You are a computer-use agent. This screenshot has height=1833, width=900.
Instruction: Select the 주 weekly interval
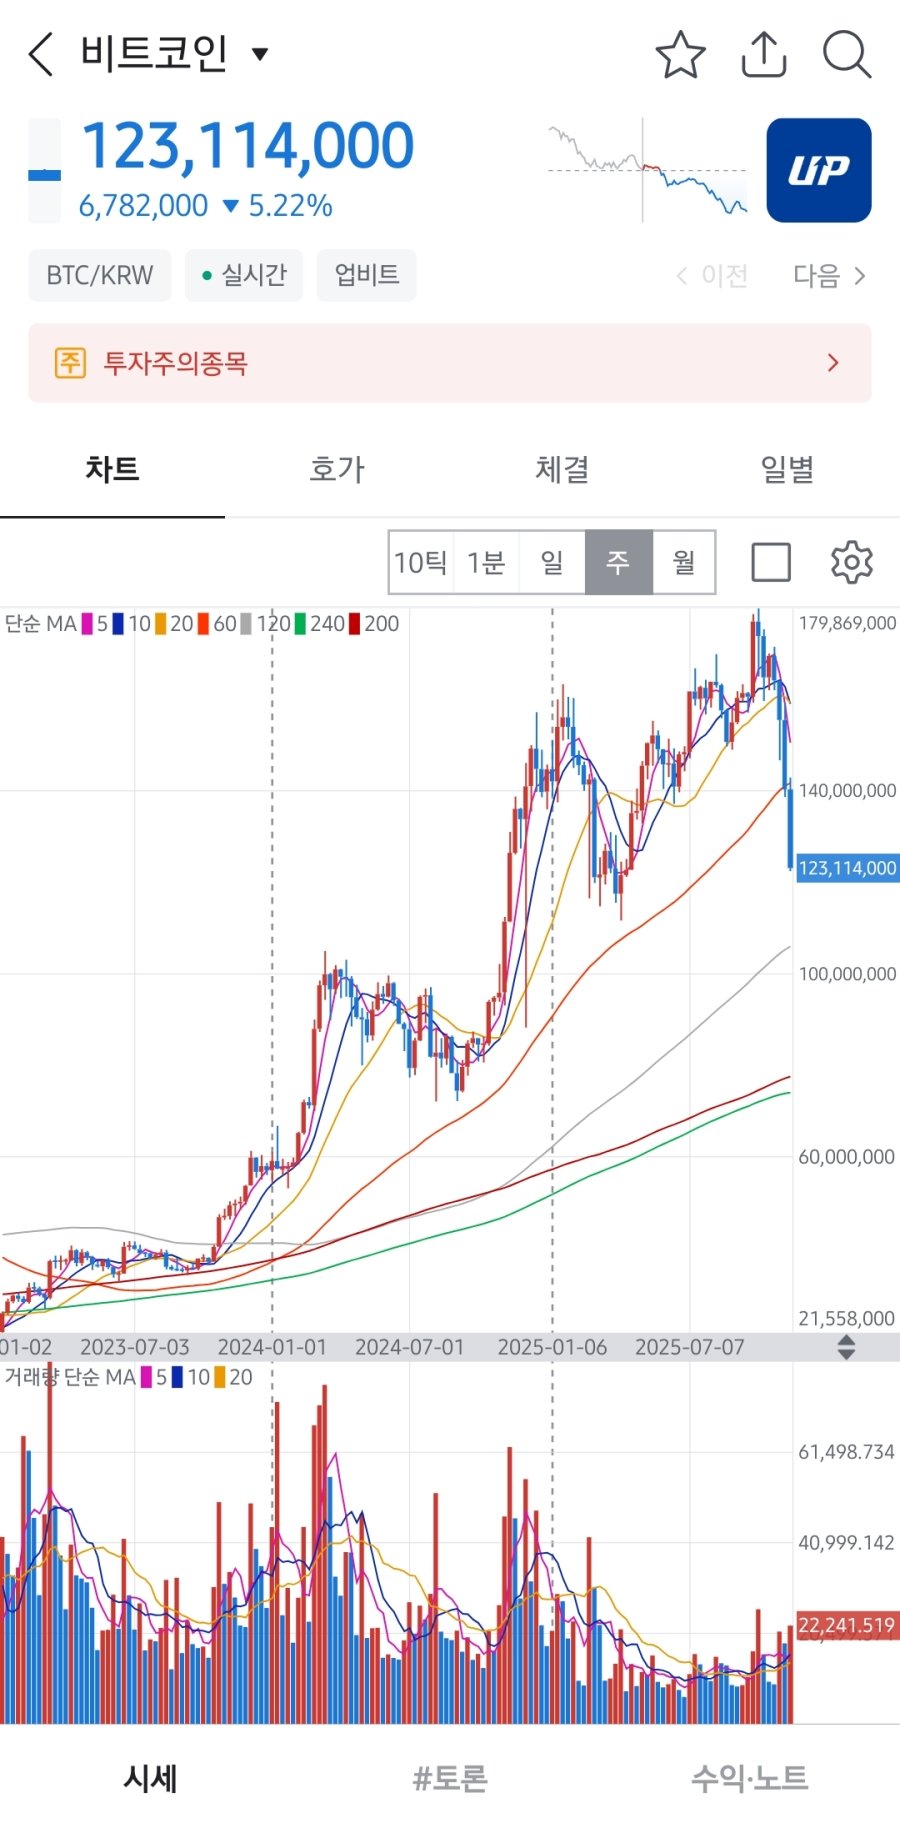tap(618, 562)
